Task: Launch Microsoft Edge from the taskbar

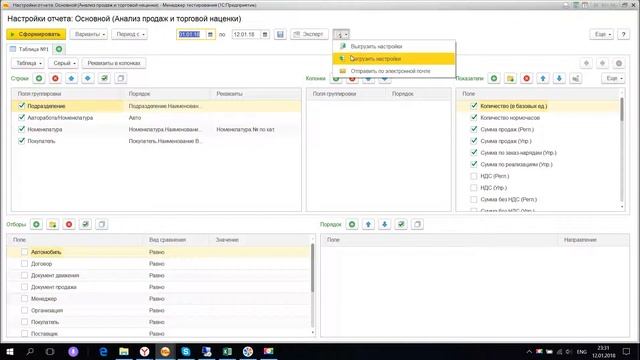Action: pyautogui.click(x=103, y=351)
